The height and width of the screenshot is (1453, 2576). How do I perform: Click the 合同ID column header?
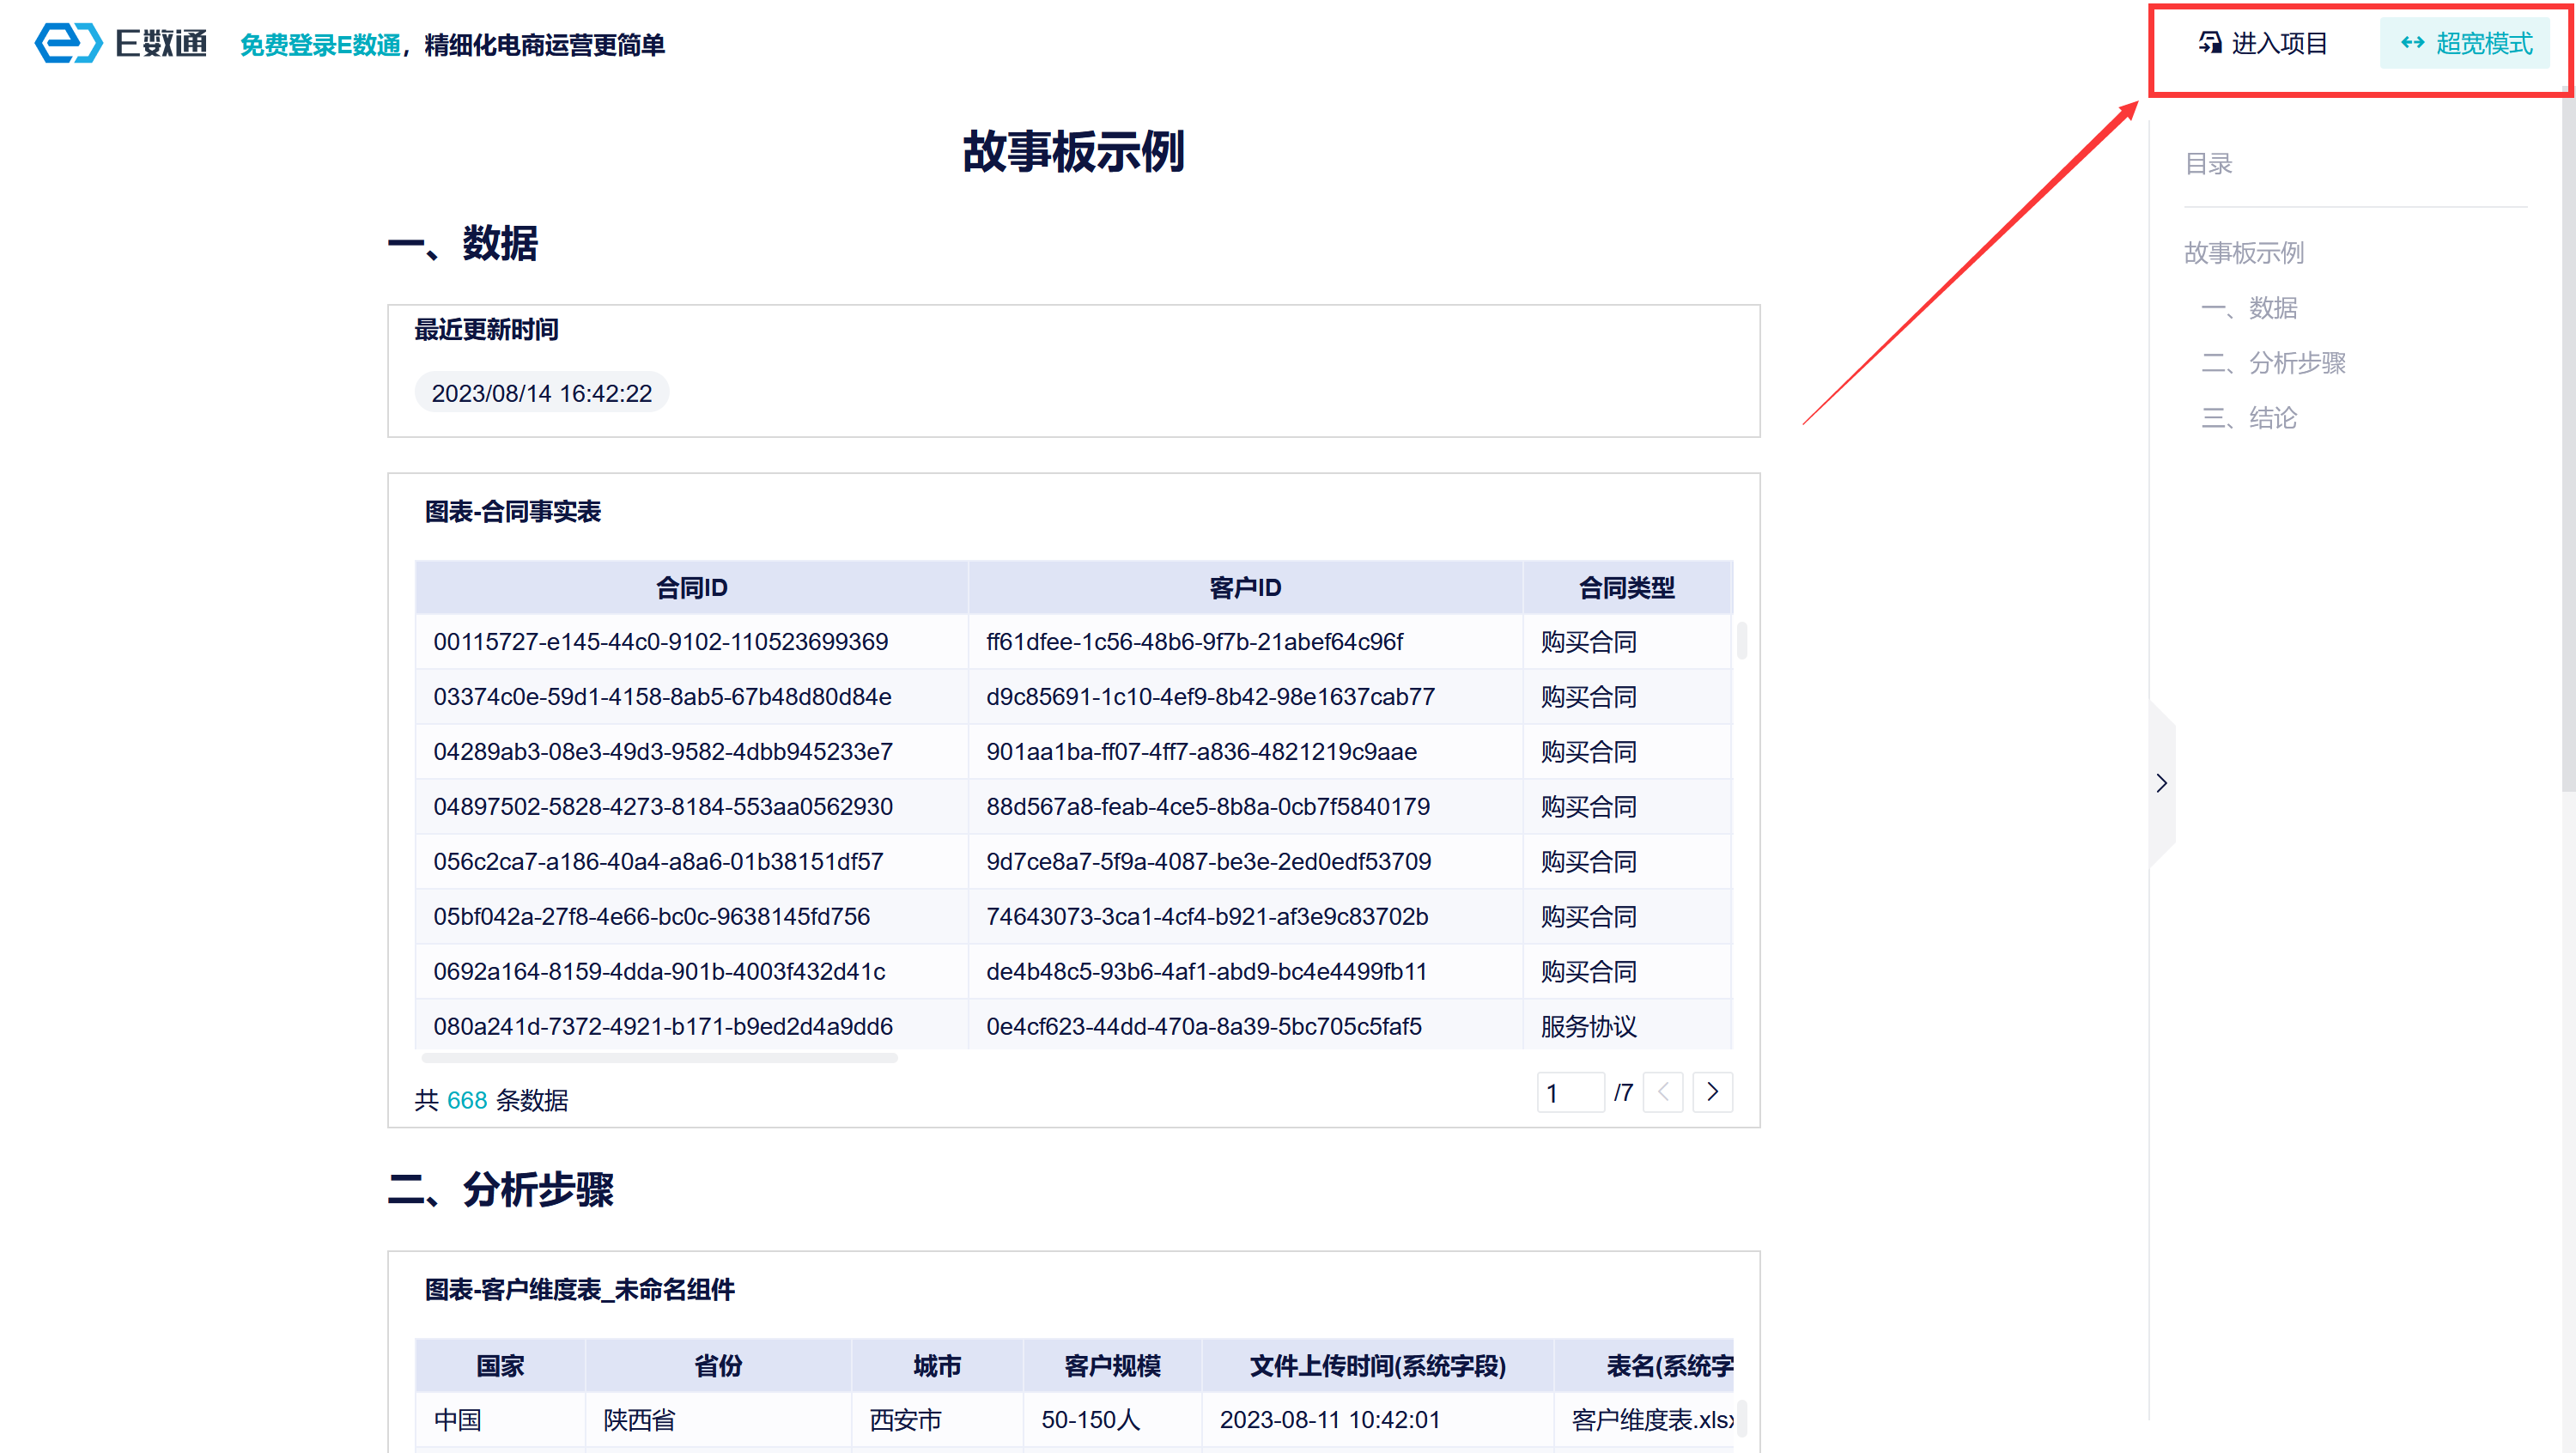[x=691, y=588]
